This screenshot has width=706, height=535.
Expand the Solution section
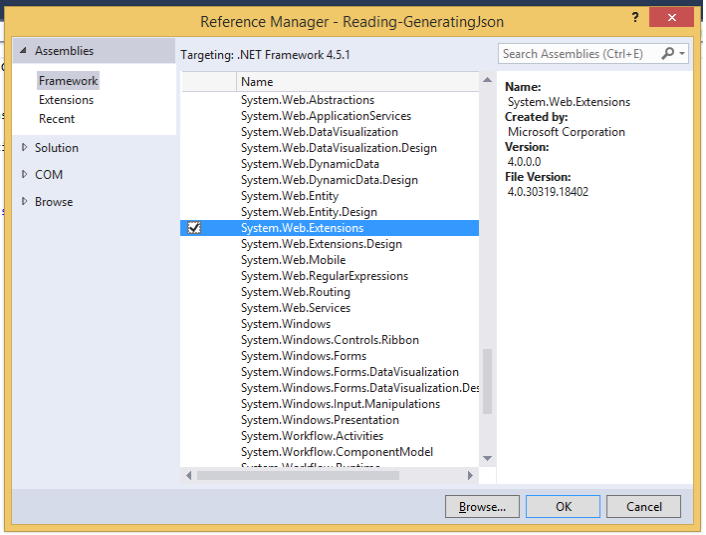coord(25,148)
